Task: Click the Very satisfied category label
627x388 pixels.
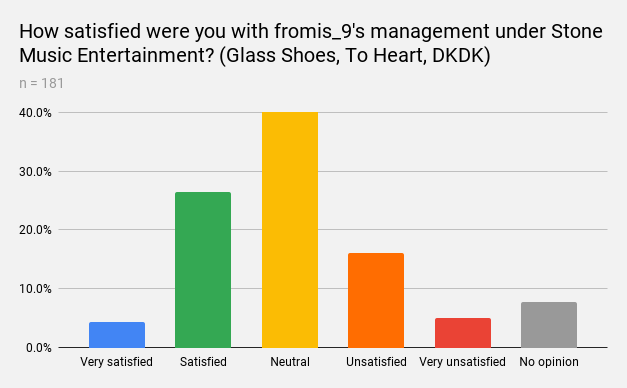Action: pyautogui.click(x=116, y=362)
